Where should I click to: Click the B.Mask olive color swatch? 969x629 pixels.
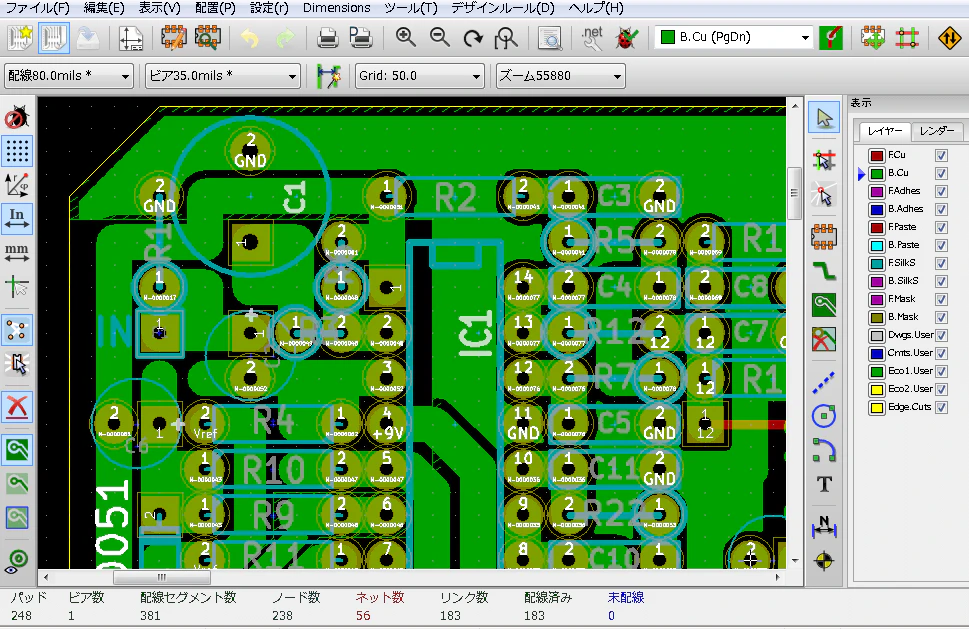coord(876,318)
